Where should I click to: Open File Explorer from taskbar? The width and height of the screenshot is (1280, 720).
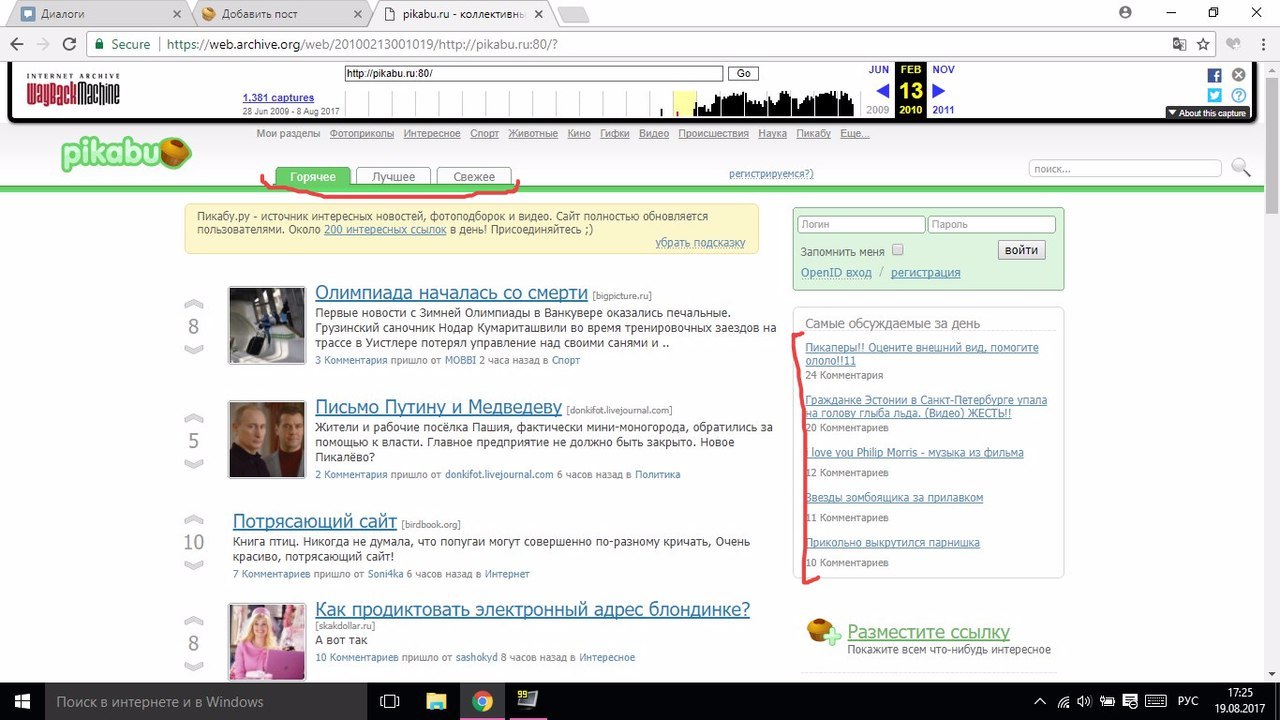(436, 701)
